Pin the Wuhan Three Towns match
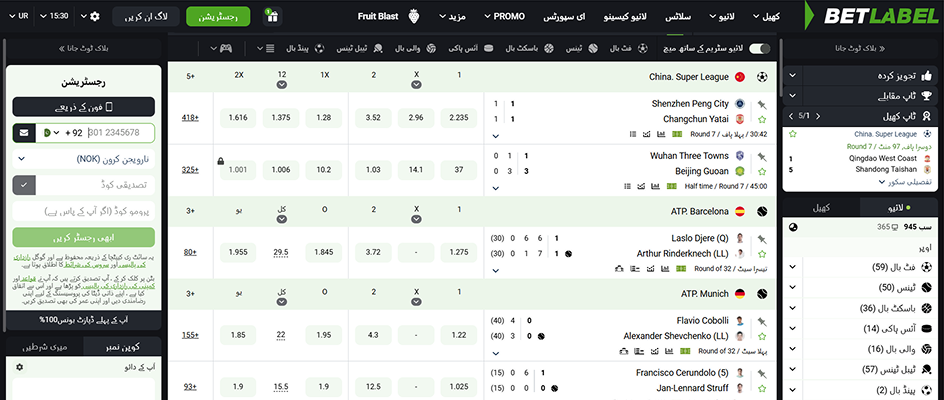Screen dimensions: 944x400 [762, 156]
